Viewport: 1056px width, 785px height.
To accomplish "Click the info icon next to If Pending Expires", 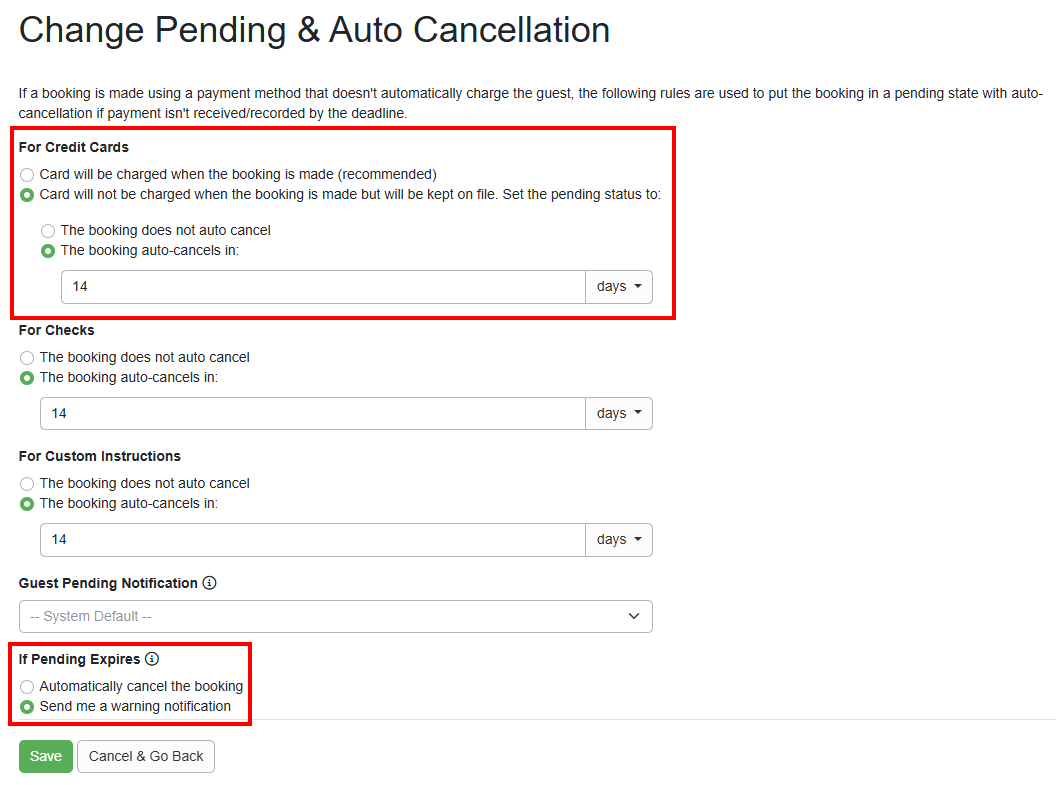I will (x=152, y=659).
